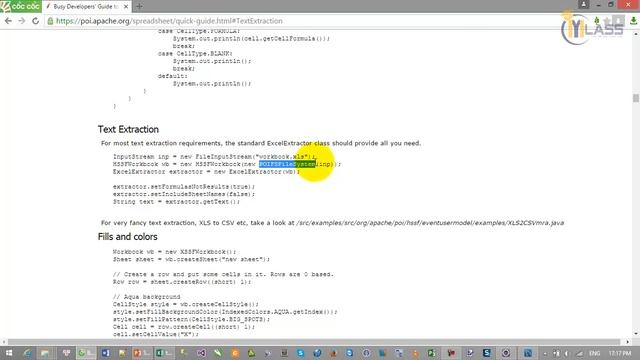Open a new browser tab

139,6
